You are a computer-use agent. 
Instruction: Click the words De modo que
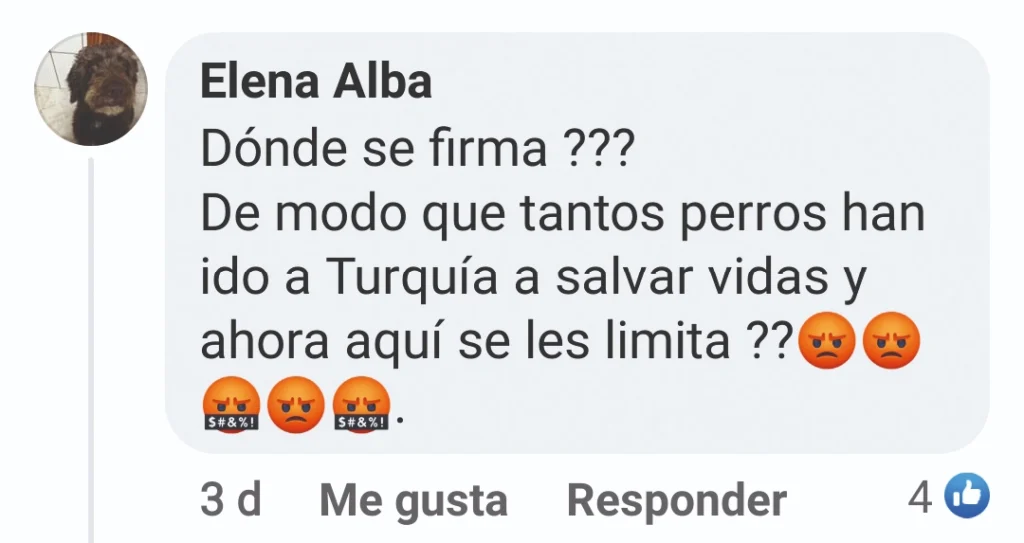click(x=353, y=214)
